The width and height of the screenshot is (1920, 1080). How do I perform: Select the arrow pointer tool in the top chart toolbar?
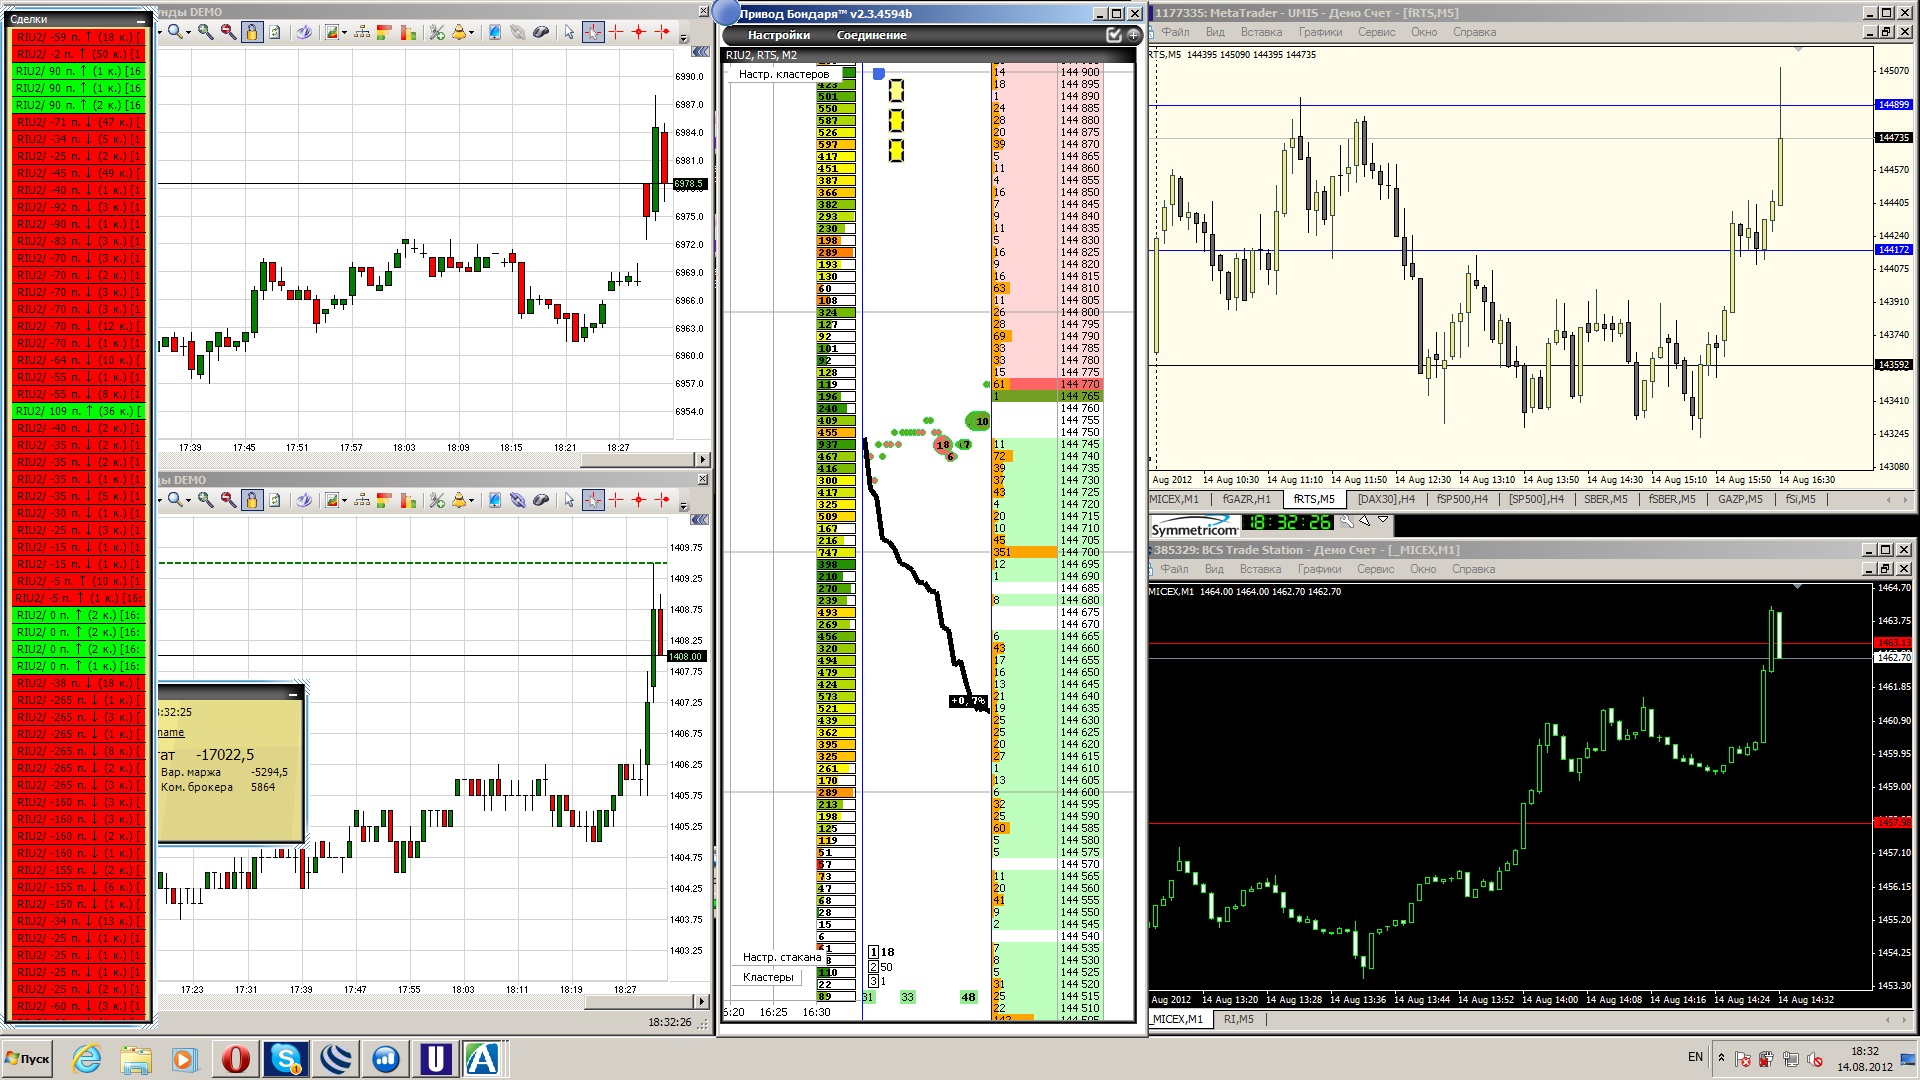pyautogui.click(x=569, y=32)
